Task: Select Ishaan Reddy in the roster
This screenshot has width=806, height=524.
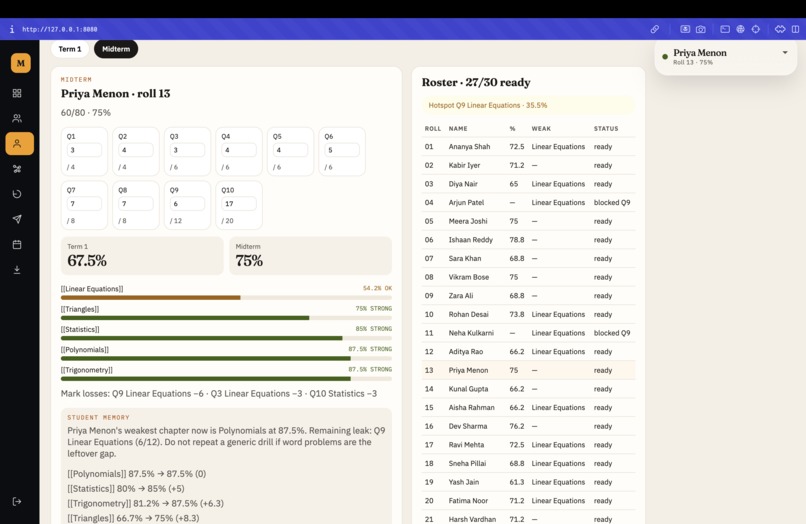Action: 528,240
